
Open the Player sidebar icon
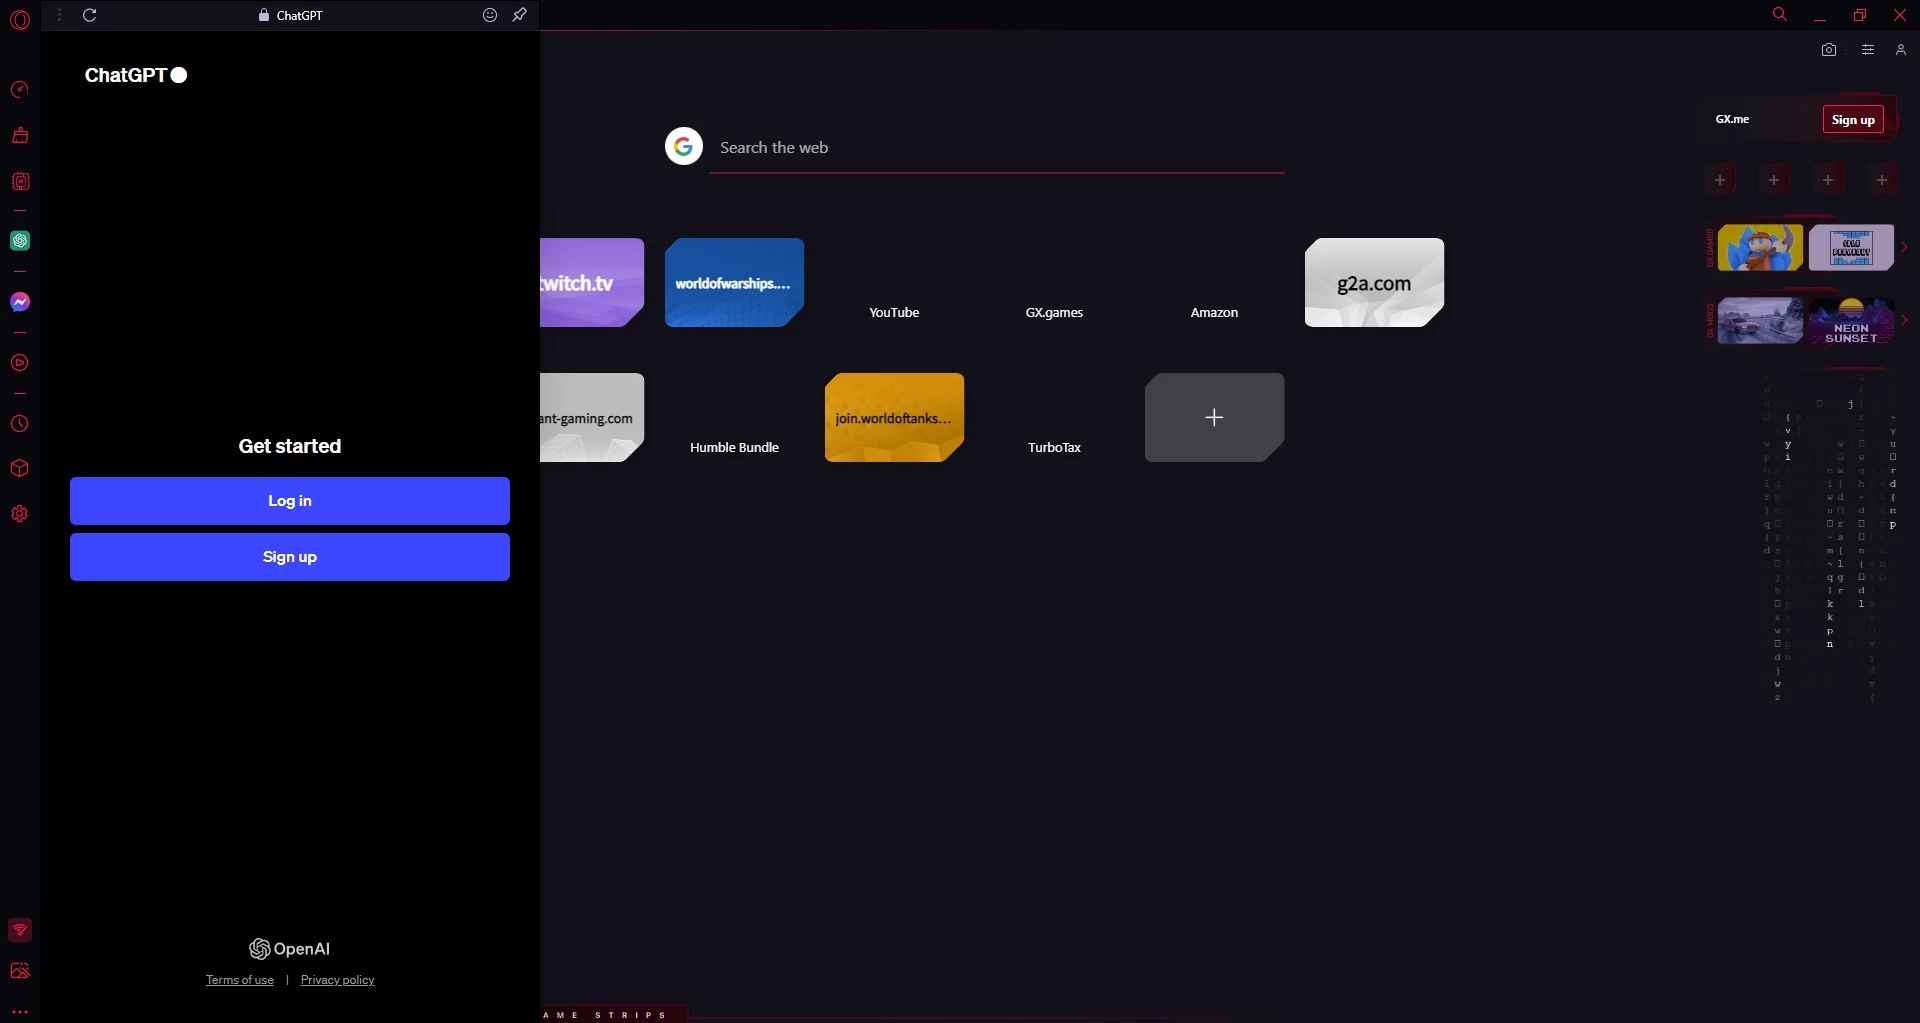19,363
